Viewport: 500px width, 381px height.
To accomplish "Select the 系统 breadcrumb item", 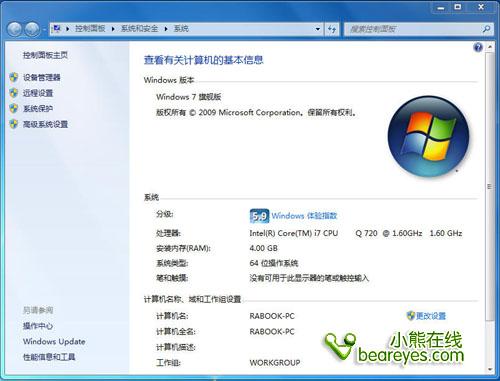I will [181, 29].
